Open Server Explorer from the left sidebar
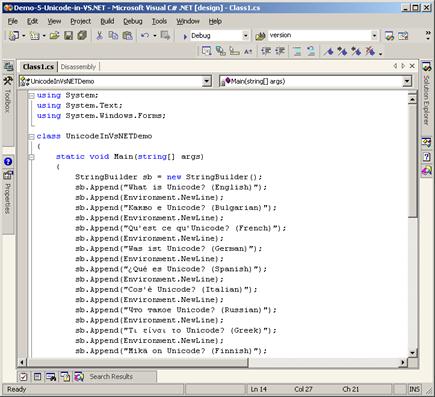This screenshot has height=397, width=435. [x=8, y=67]
